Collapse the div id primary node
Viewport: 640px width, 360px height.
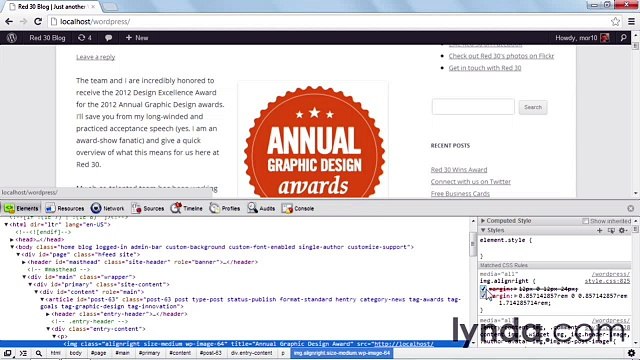[x=30, y=284]
